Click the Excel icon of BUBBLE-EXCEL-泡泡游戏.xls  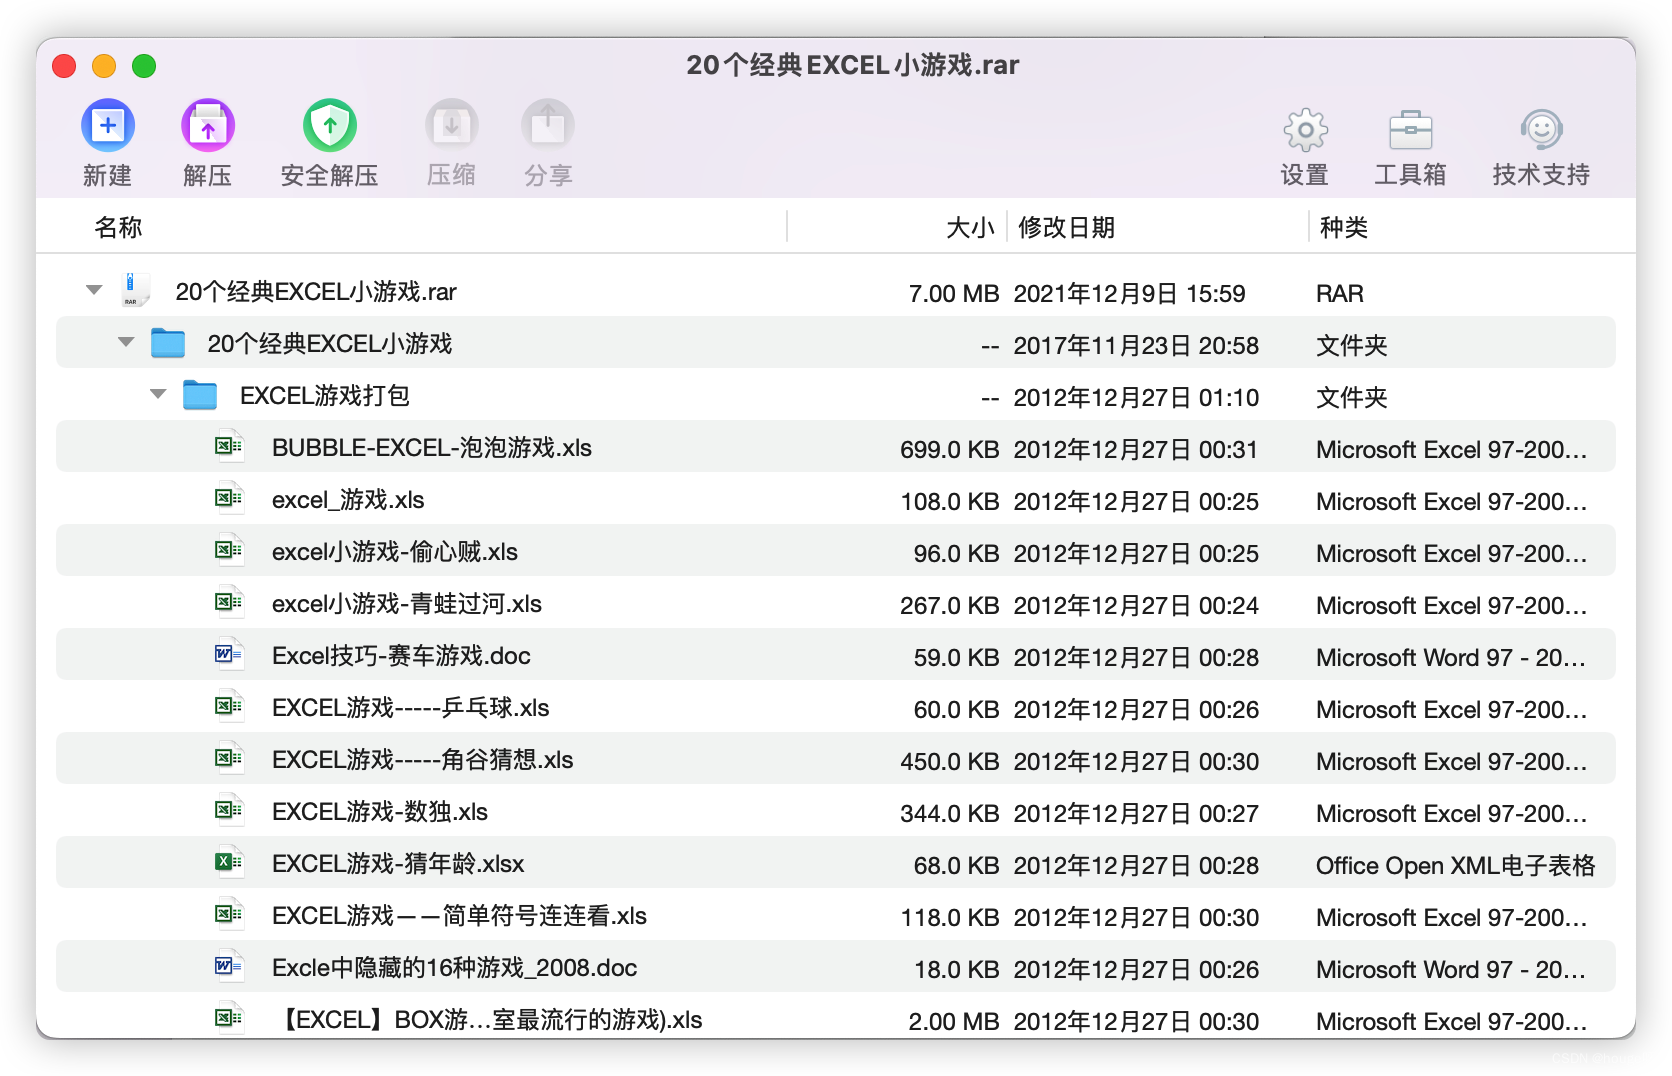(229, 446)
